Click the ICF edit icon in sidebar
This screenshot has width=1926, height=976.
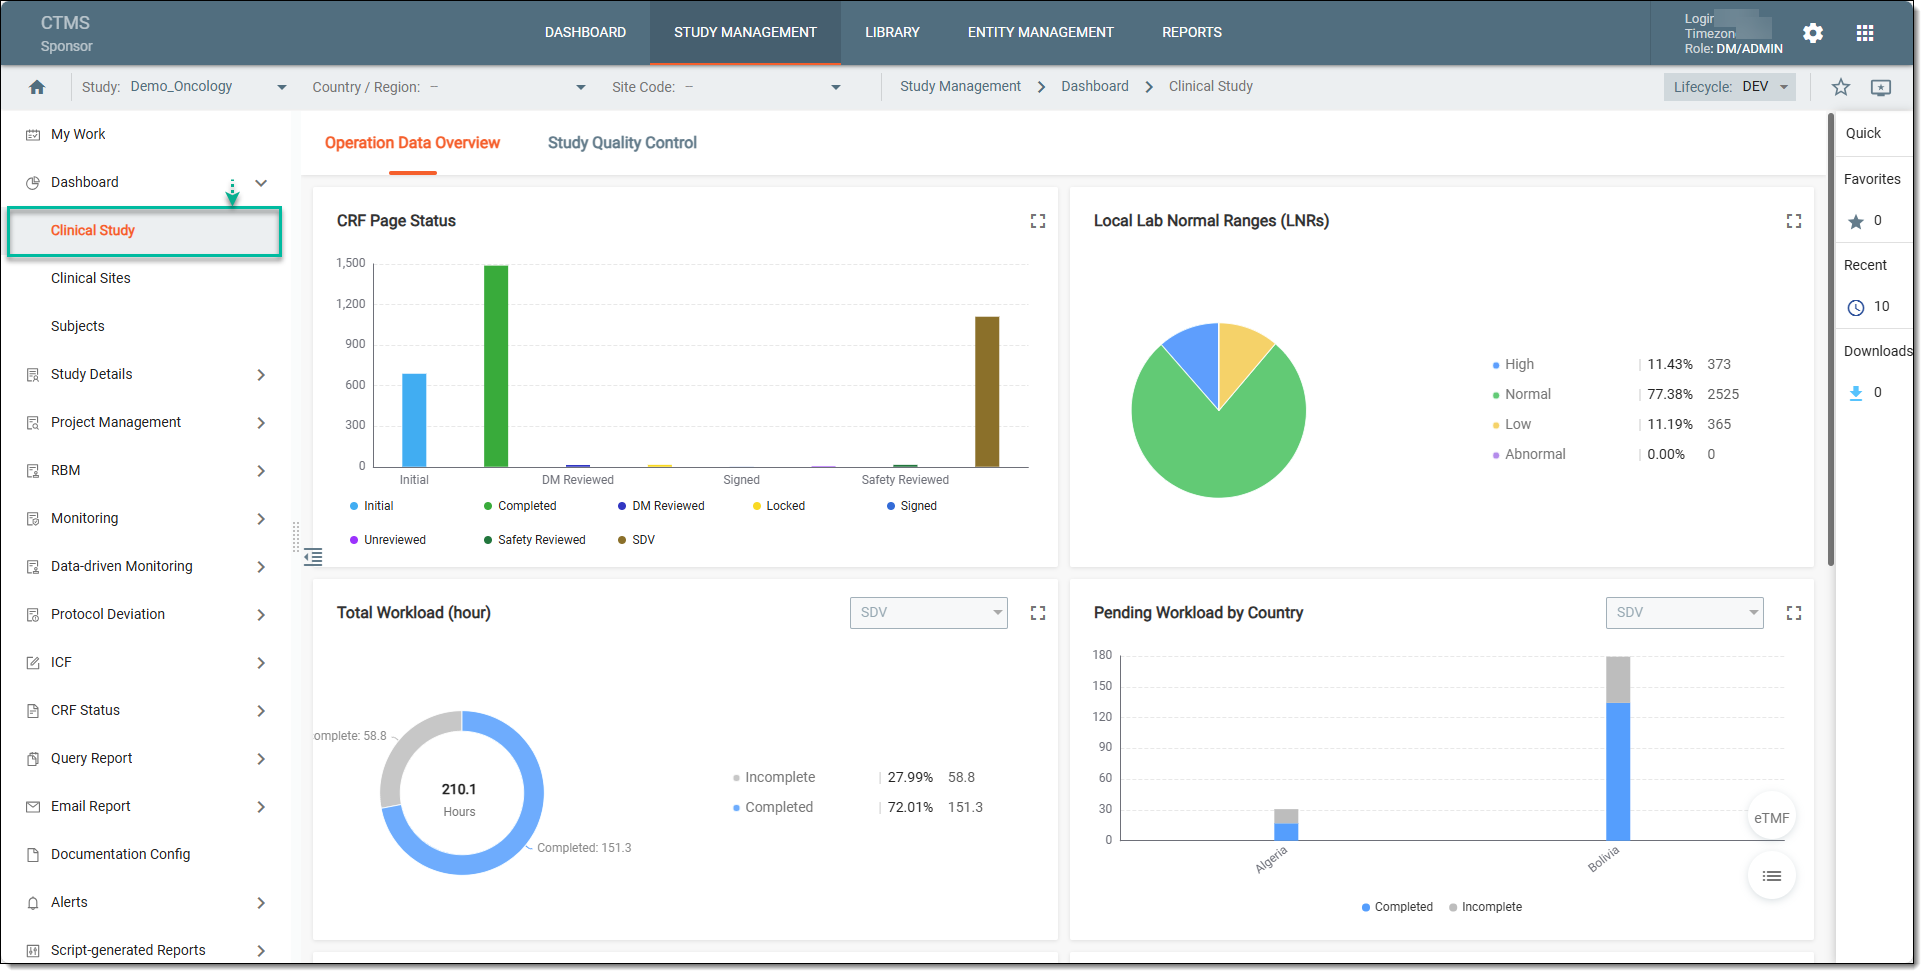click(33, 663)
